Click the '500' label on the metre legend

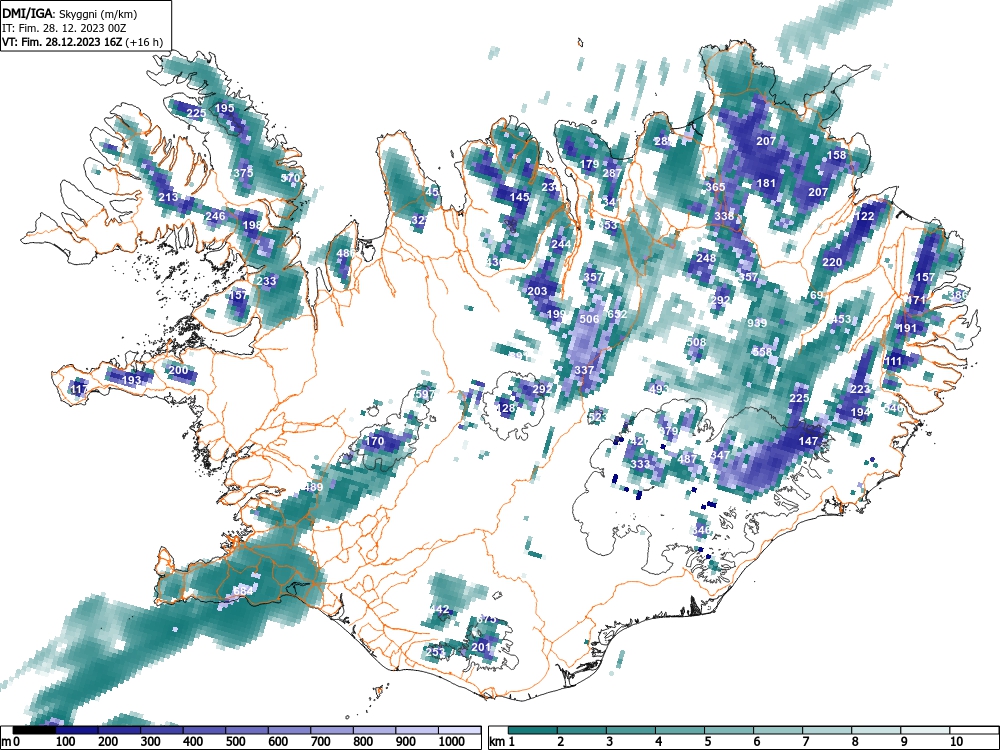pos(235,742)
